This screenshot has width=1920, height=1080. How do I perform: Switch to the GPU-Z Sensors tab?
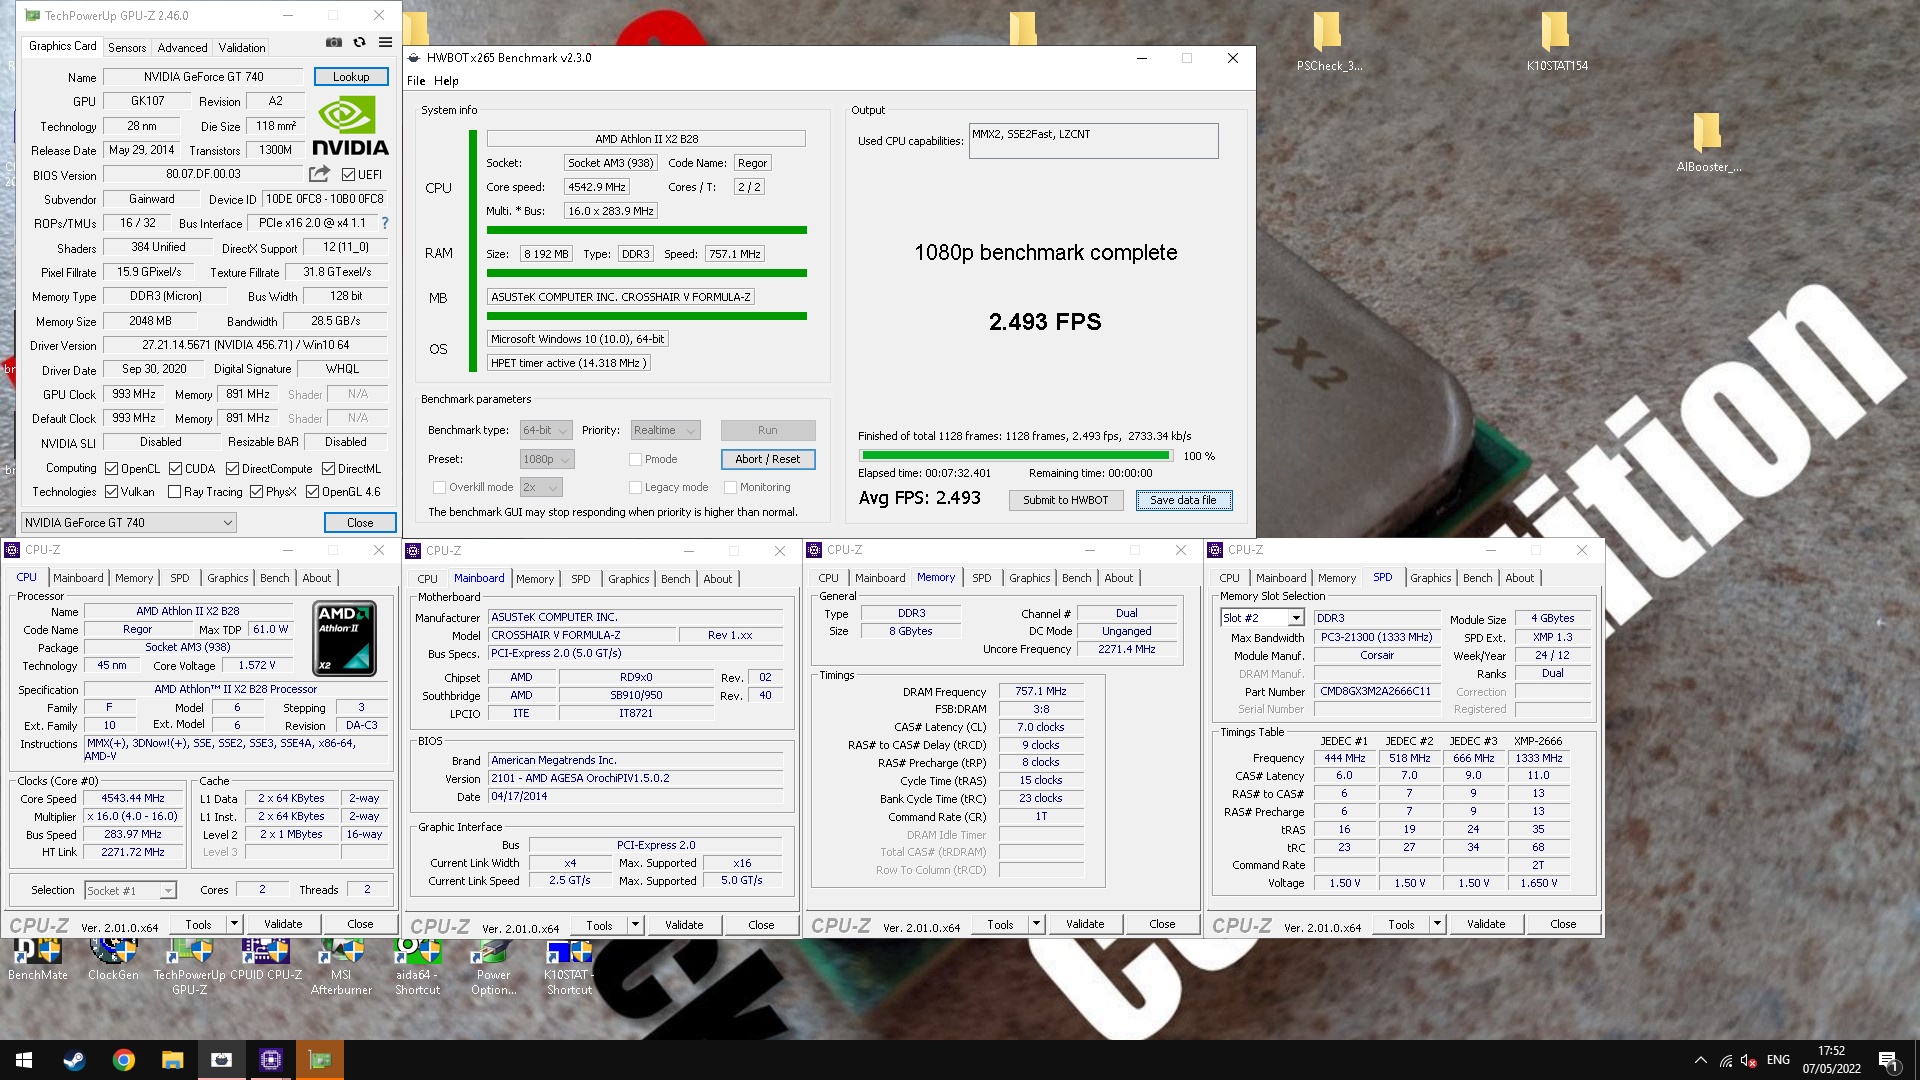[127, 48]
